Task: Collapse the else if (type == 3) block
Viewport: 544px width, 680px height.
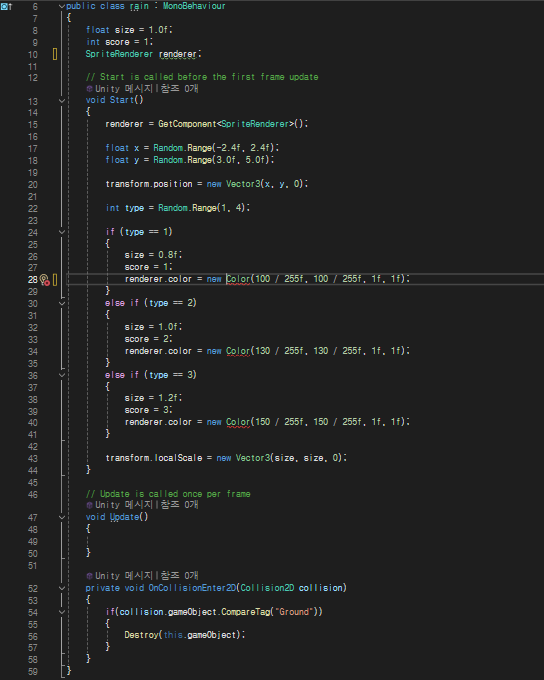Action: coord(62,375)
